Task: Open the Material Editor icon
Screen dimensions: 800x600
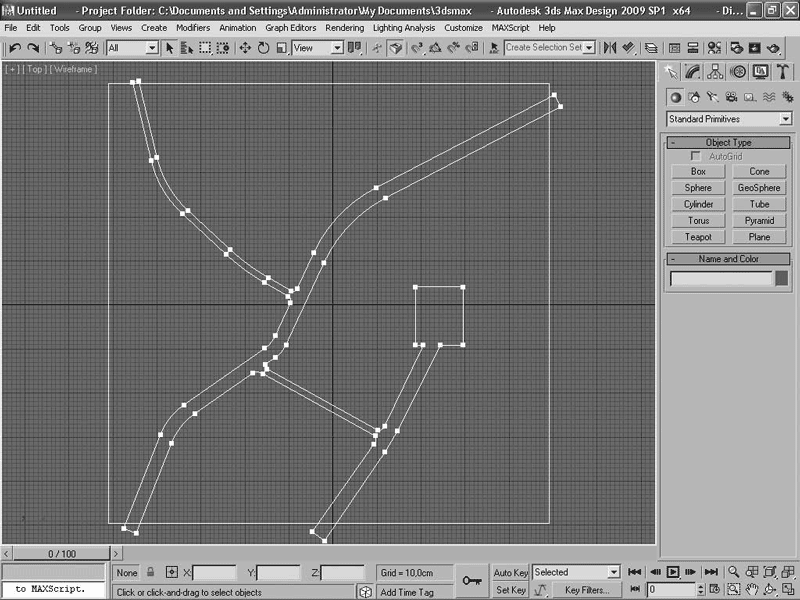Action: [x=714, y=48]
